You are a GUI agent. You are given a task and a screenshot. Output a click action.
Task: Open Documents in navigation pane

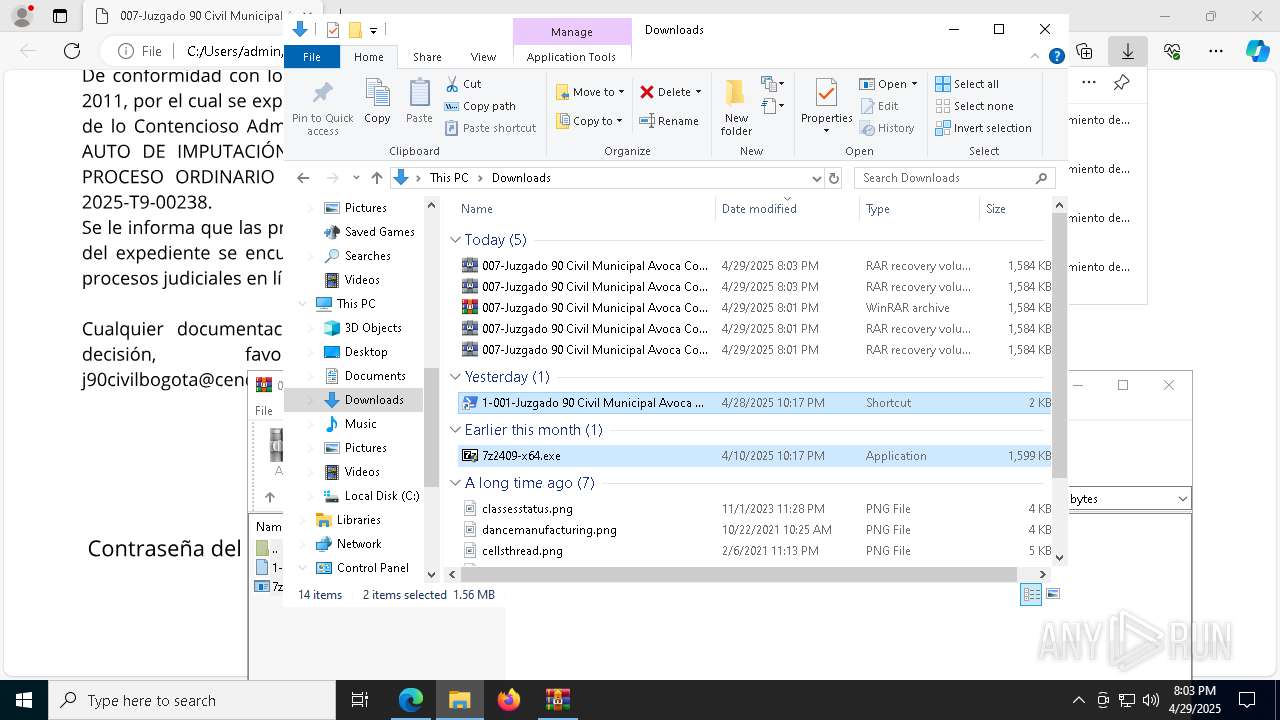364,376
